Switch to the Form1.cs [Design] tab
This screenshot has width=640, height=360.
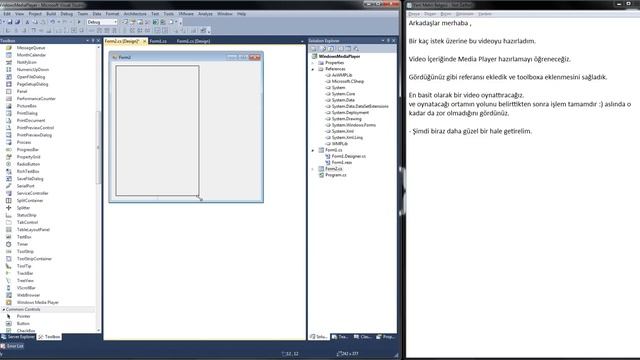click(x=193, y=41)
